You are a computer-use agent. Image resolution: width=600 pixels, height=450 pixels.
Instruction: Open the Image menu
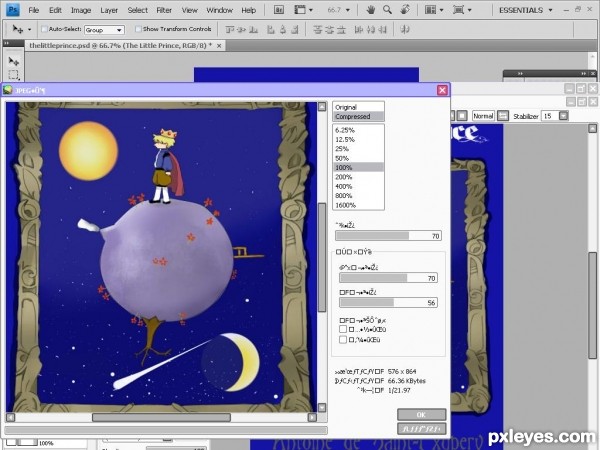[x=81, y=10]
